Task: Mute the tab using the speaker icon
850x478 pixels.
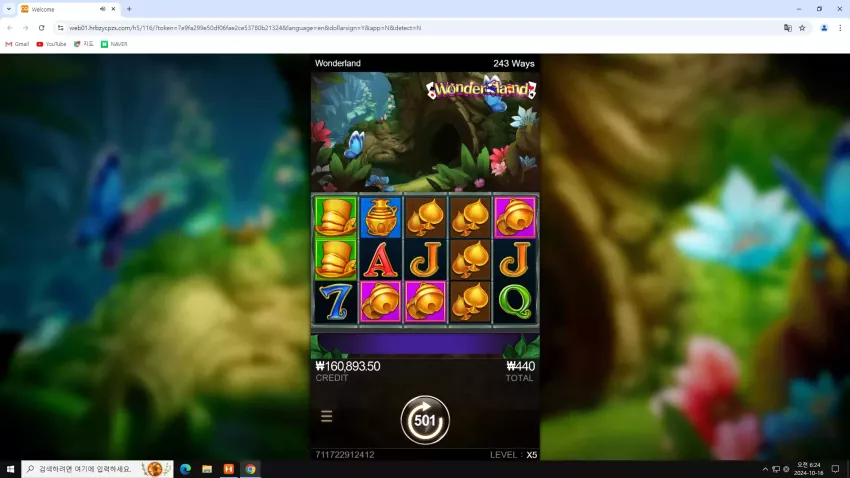Action: [102, 9]
